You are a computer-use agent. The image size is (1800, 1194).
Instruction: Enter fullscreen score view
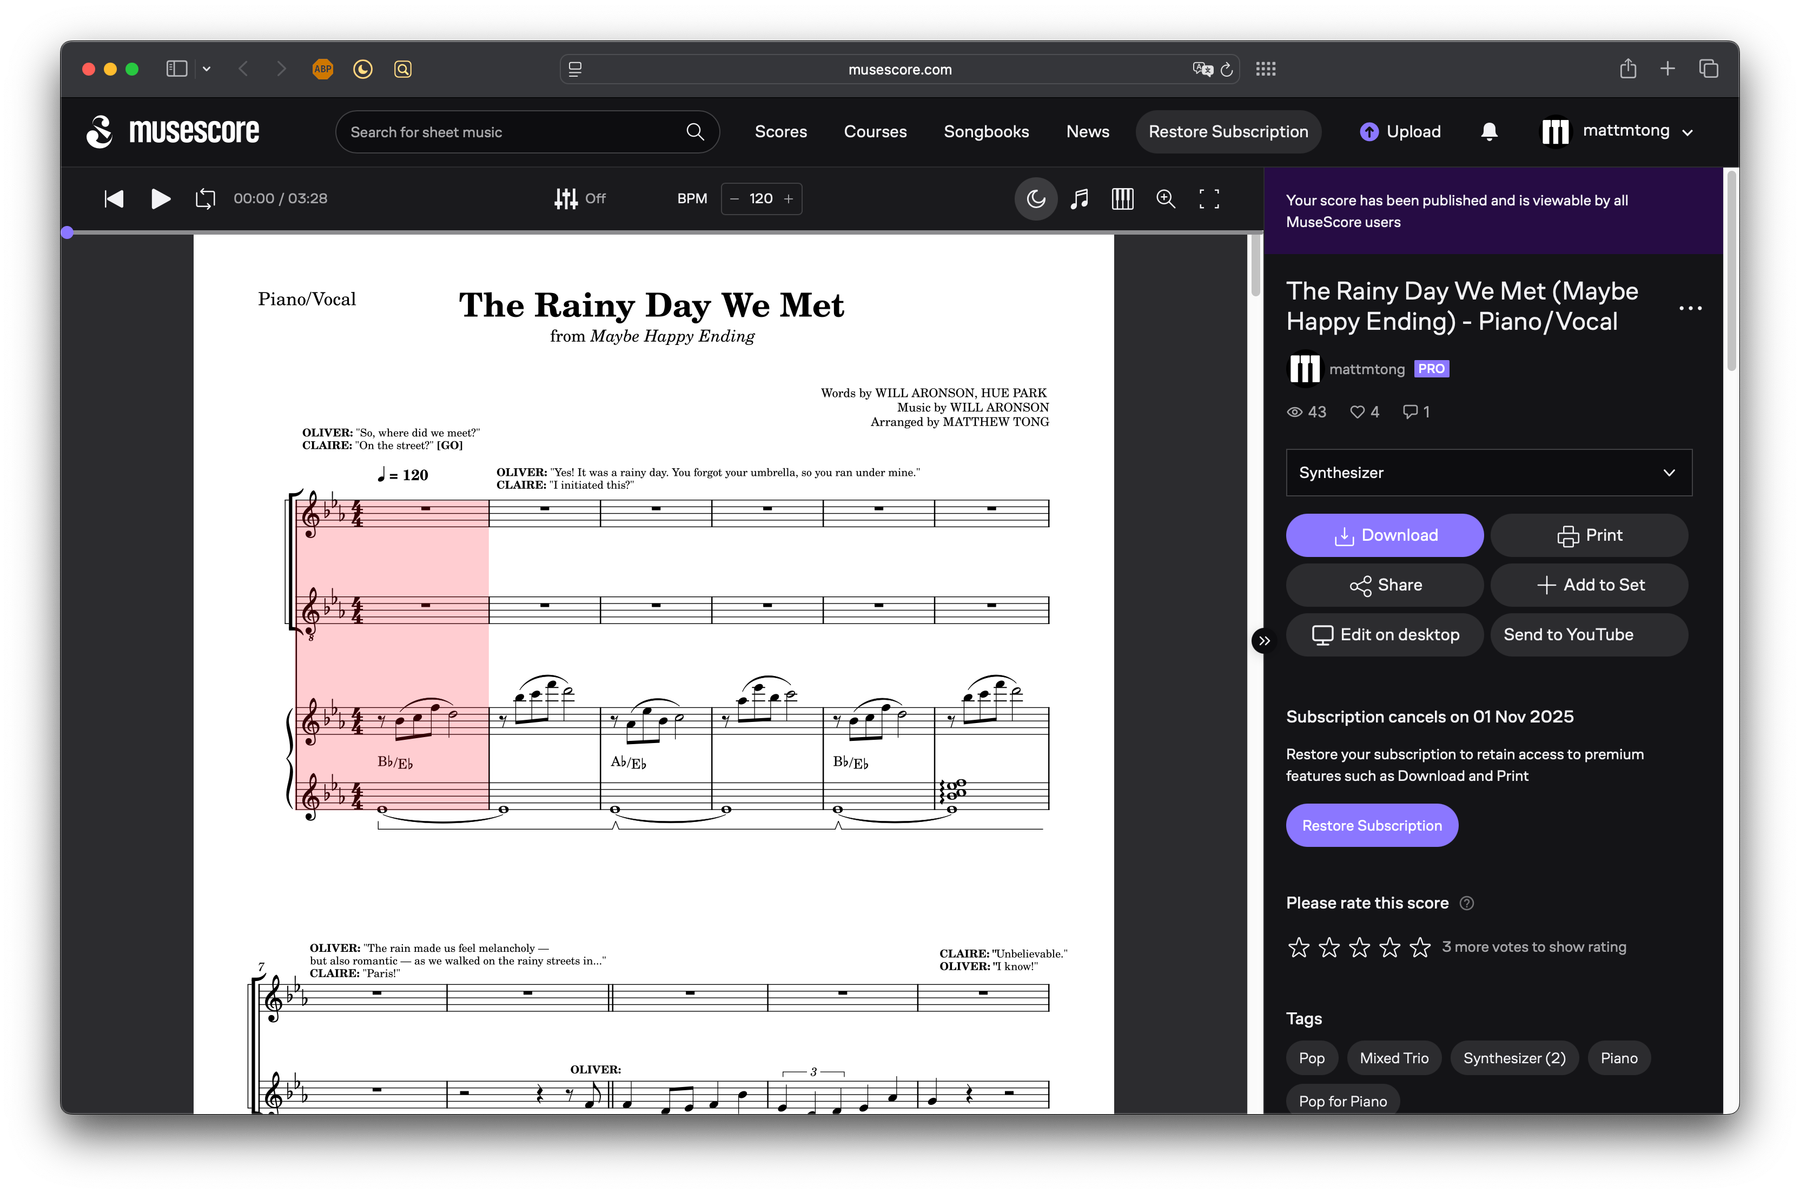pos(1209,199)
